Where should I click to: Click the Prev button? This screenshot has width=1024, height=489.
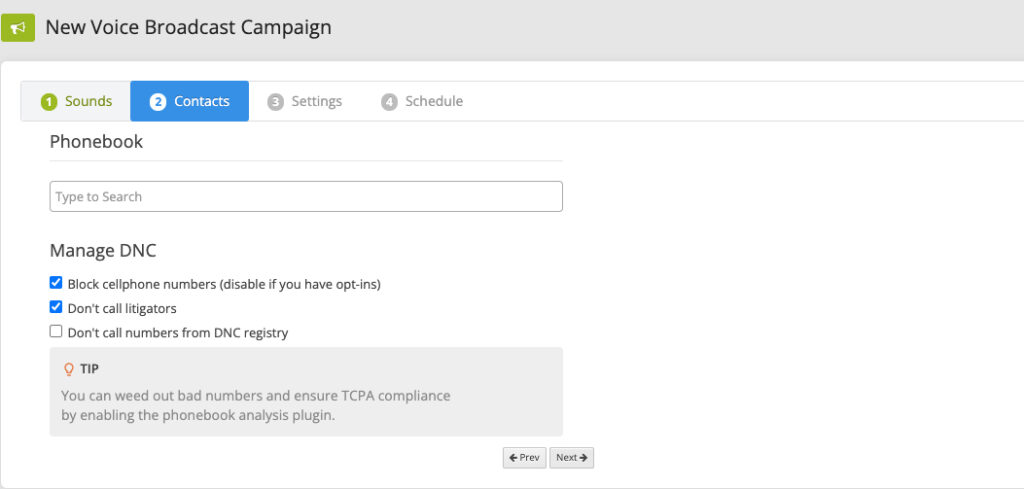524,458
